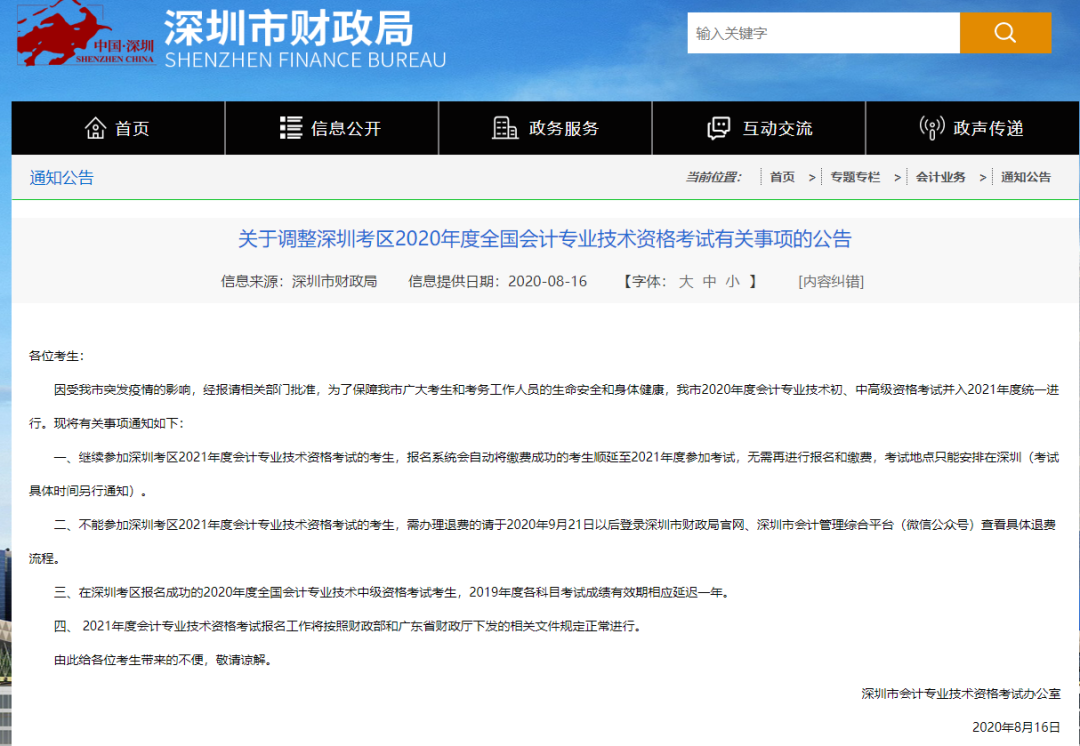Image resolution: width=1080 pixels, height=746 pixels.
Task: Click the building icon beside 政务服务
Action: [505, 128]
